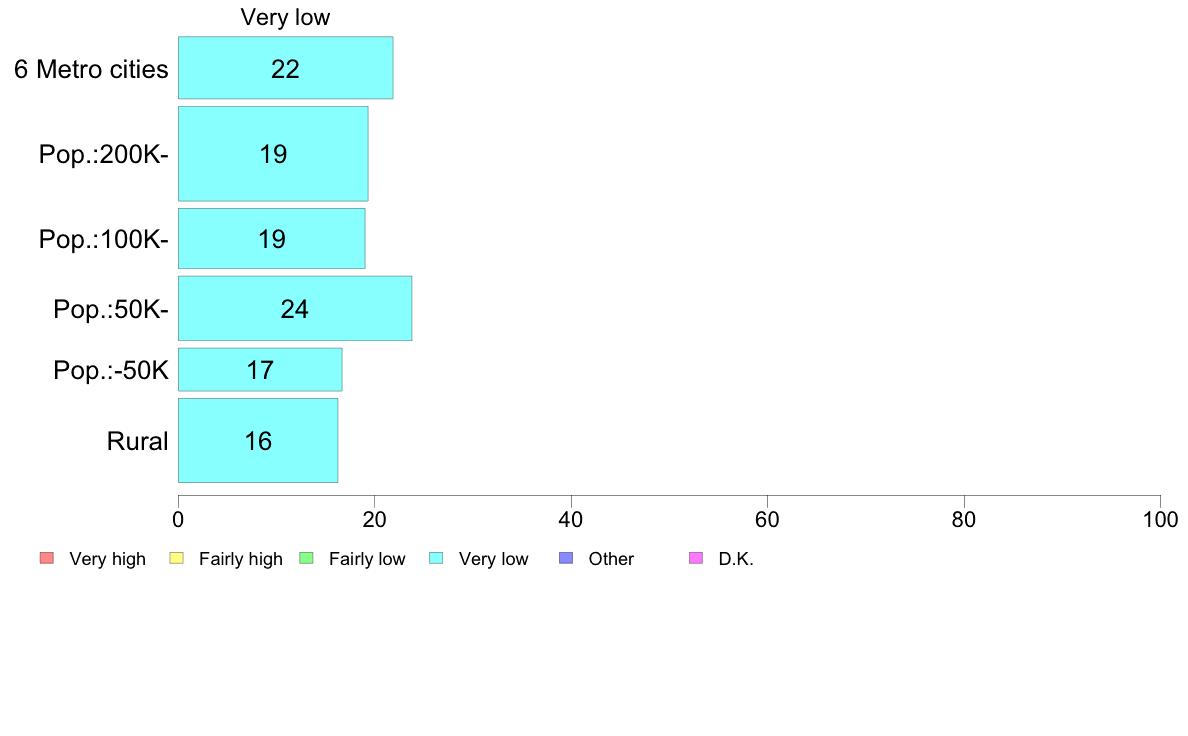Click the D.K. magenta legend swatch

696,559
